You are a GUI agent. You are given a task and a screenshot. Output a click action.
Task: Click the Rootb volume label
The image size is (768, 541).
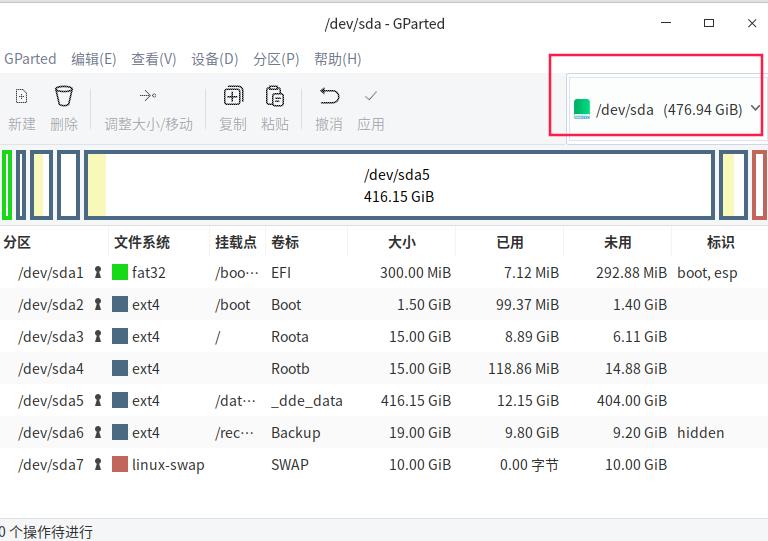point(290,368)
